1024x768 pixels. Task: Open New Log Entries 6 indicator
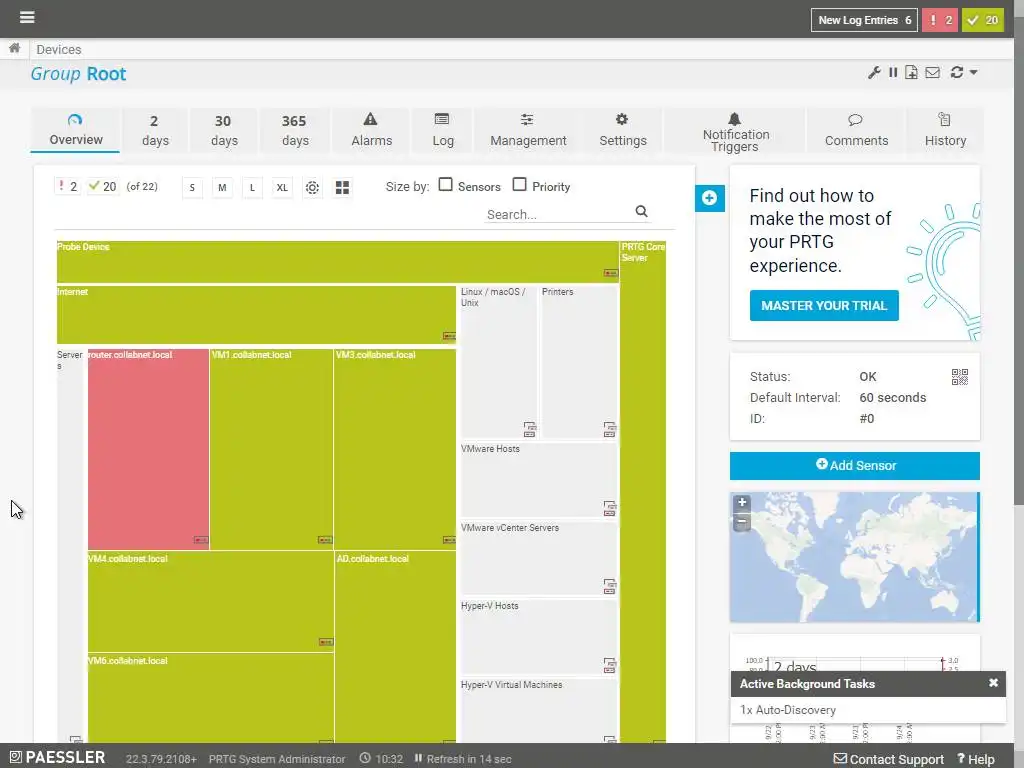click(x=864, y=20)
